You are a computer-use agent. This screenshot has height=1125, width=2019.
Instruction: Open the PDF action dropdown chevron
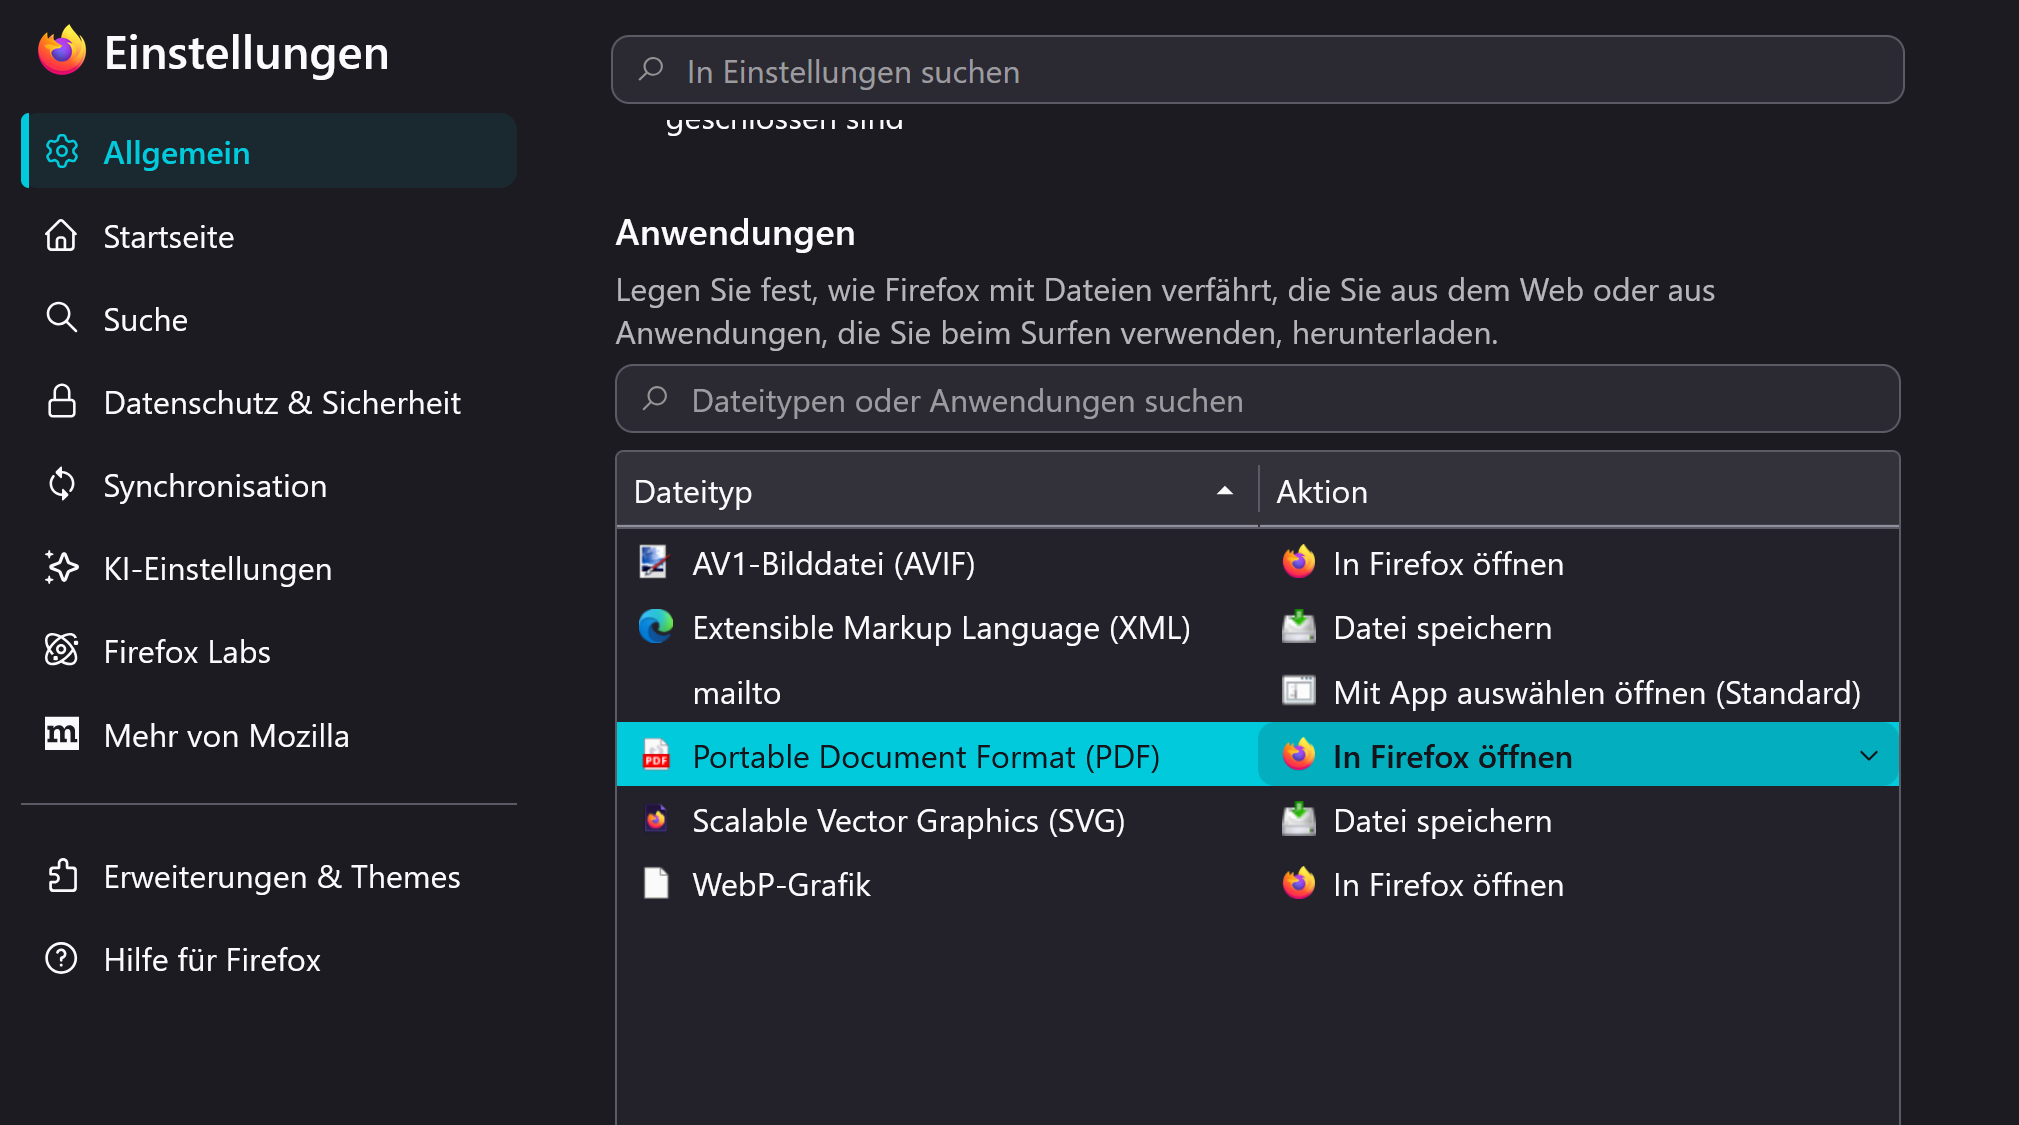tap(1869, 756)
